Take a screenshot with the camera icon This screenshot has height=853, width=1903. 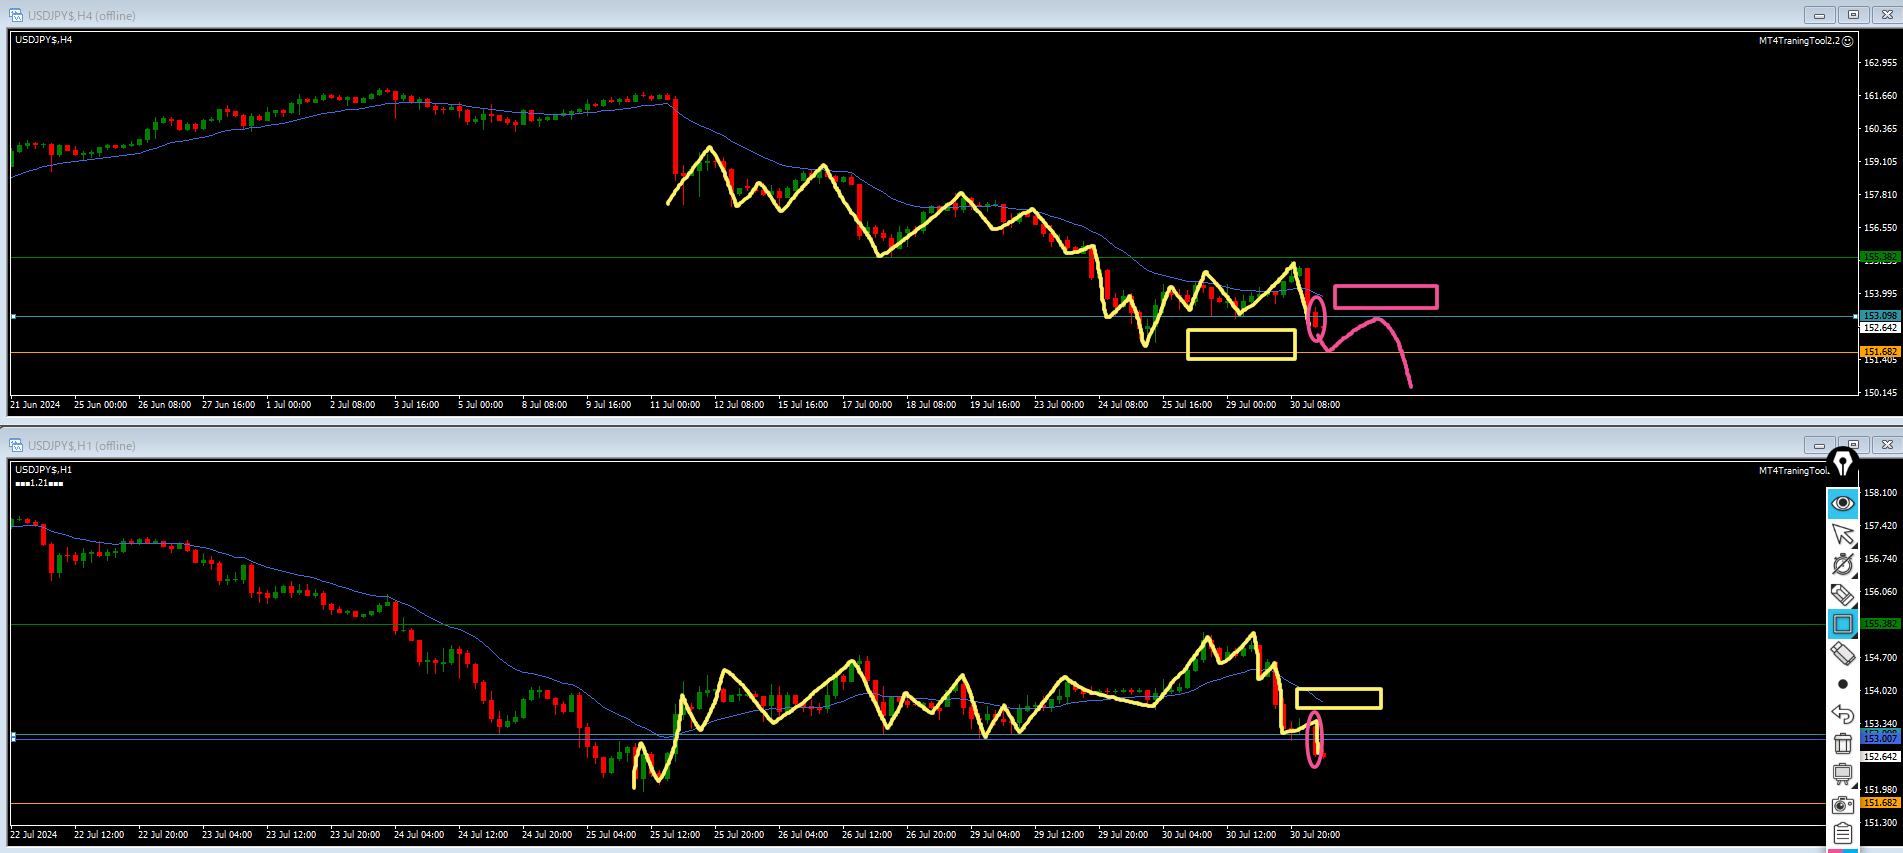1842,805
